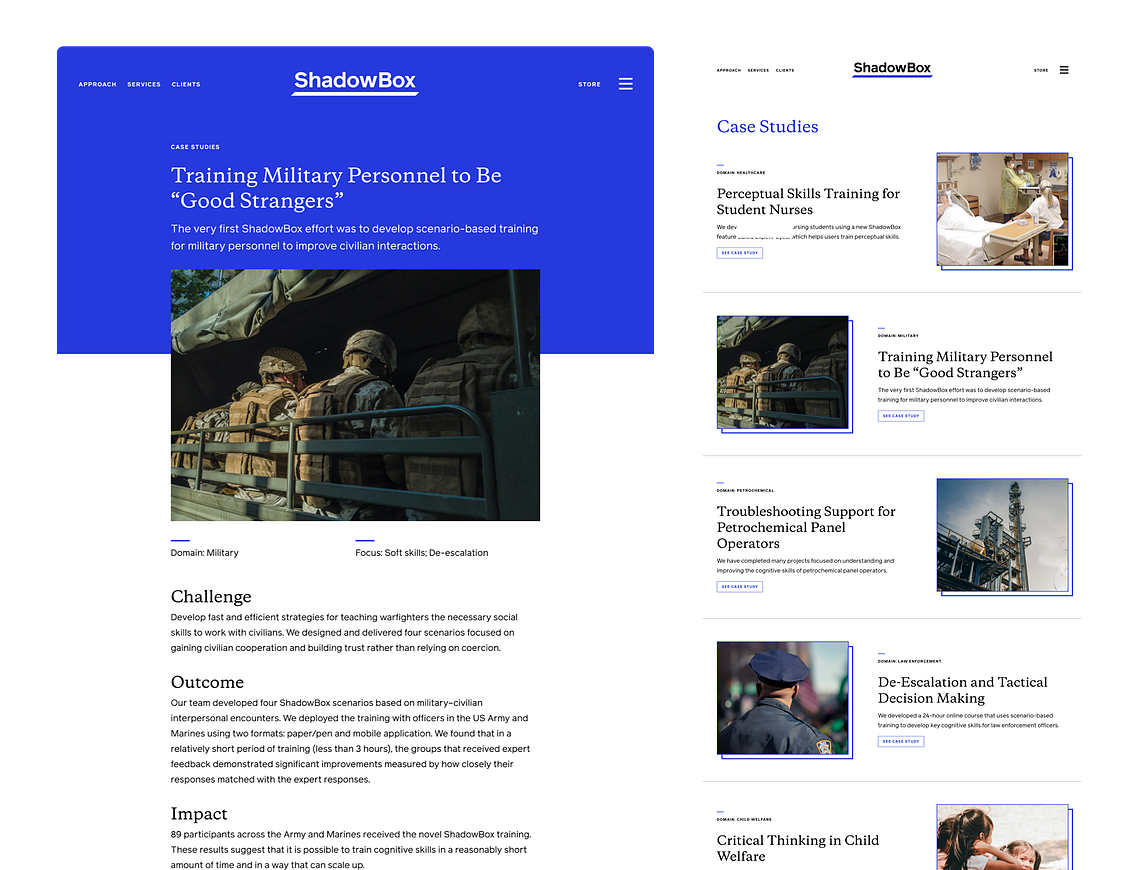
Task: Open Store link in blue header
Action: click(x=589, y=84)
